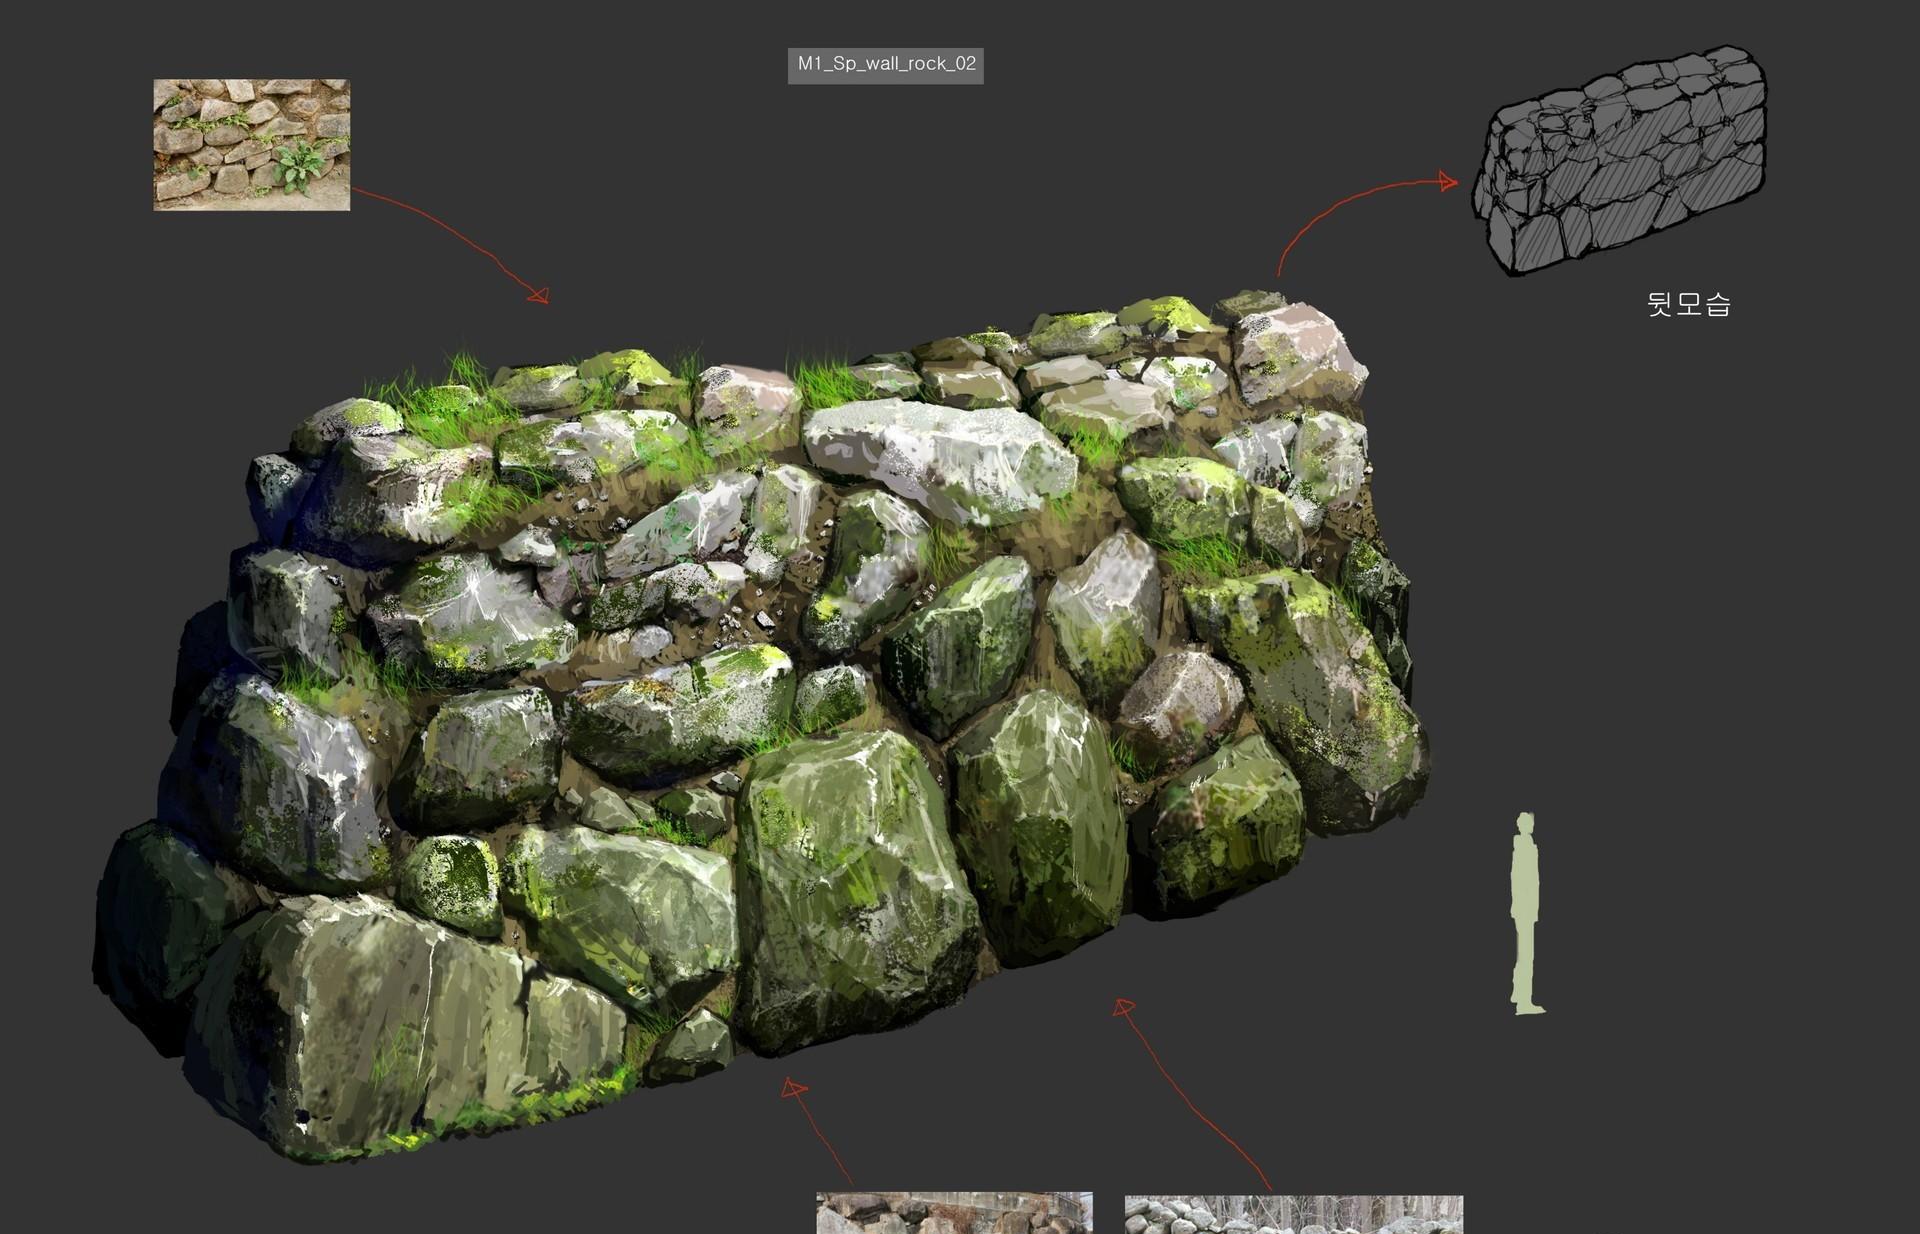Click the painted mossy stone wall illustration
1920x1234 pixels.
click(x=760, y=725)
